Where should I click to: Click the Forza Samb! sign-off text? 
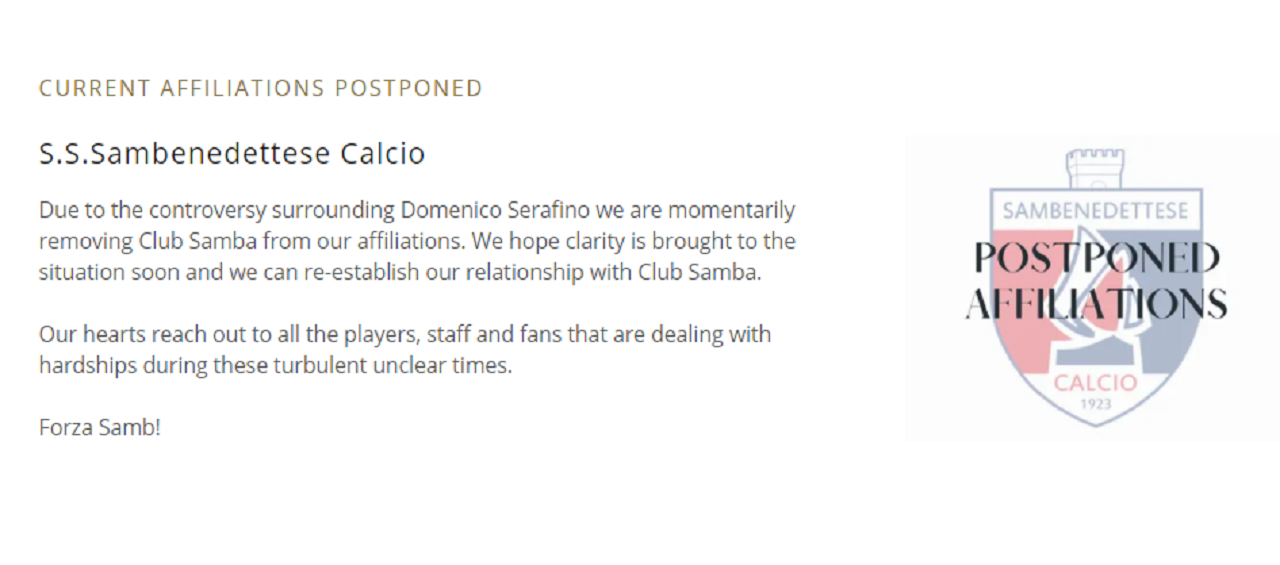(x=100, y=427)
